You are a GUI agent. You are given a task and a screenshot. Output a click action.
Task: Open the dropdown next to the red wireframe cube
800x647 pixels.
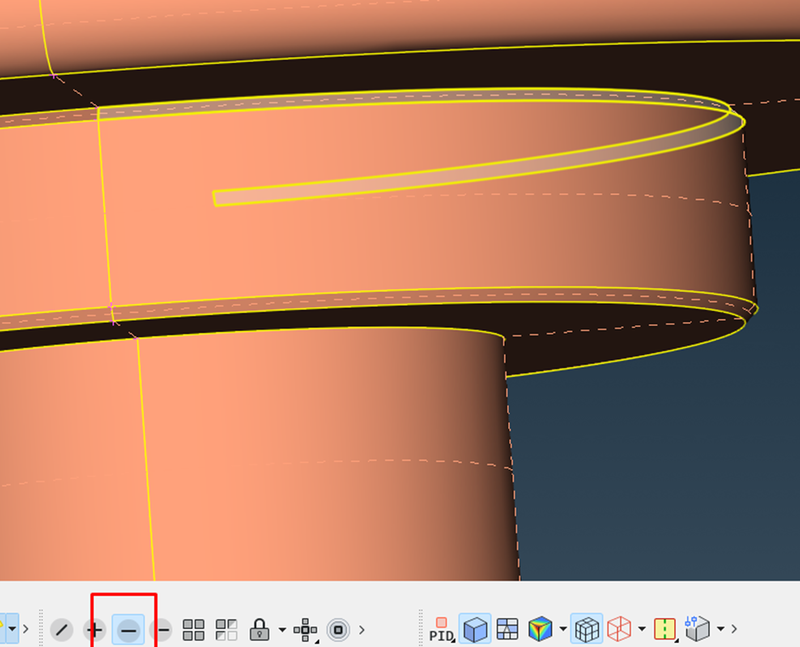[642, 629]
